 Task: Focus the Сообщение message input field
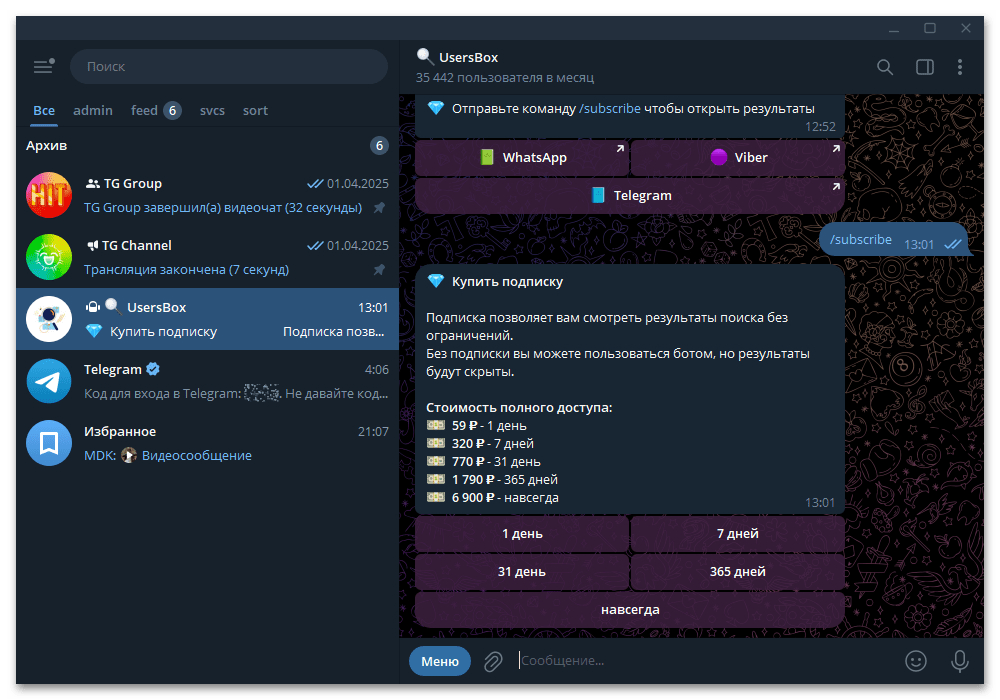pos(705,661)
